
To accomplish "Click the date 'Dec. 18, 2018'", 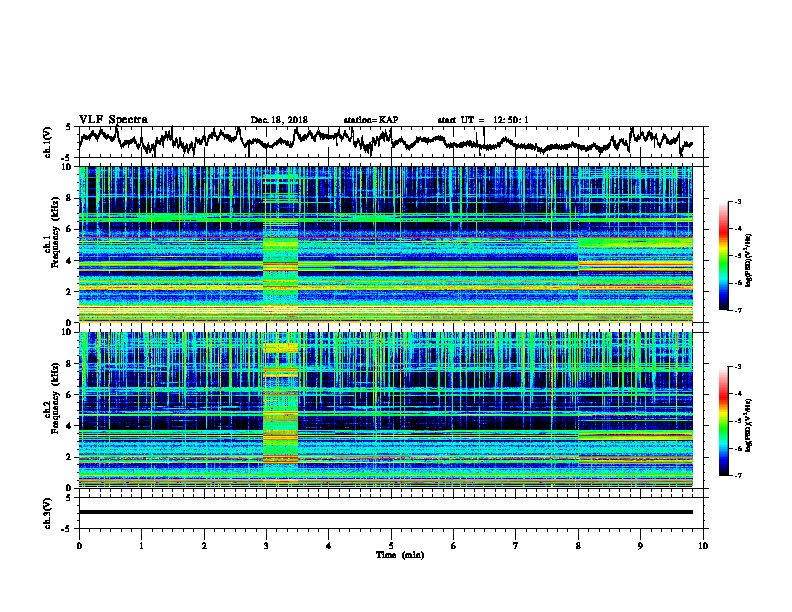I will tap(279, 120).
